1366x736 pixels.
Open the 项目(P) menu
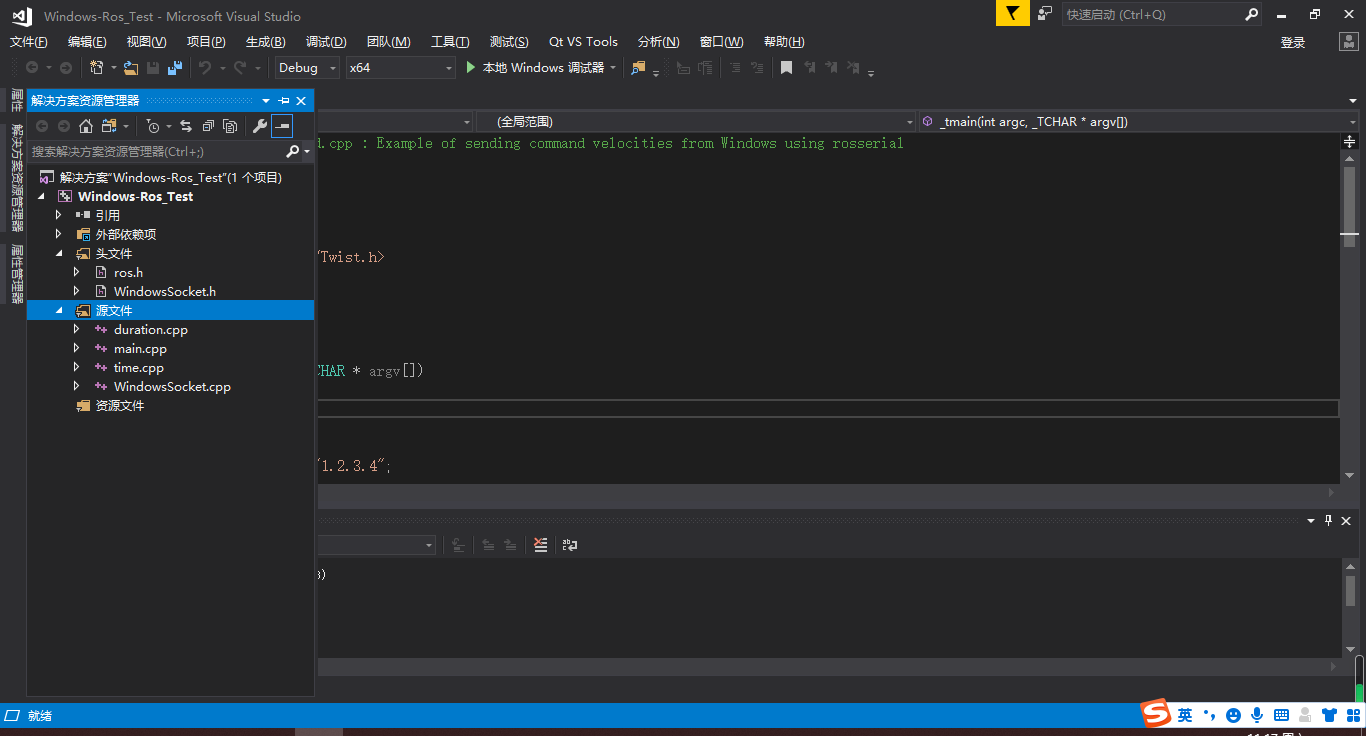coord(206,42)
